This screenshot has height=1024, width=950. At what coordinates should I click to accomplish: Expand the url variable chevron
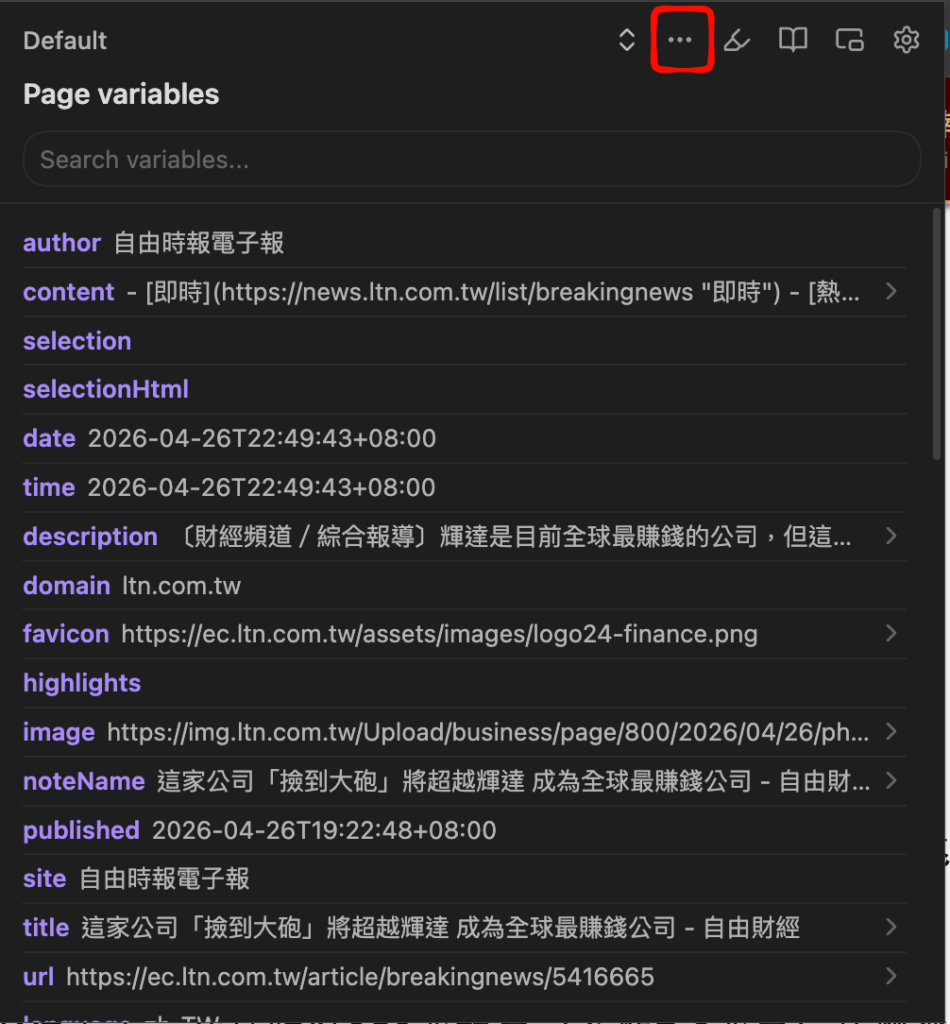(x=891, y=976)
